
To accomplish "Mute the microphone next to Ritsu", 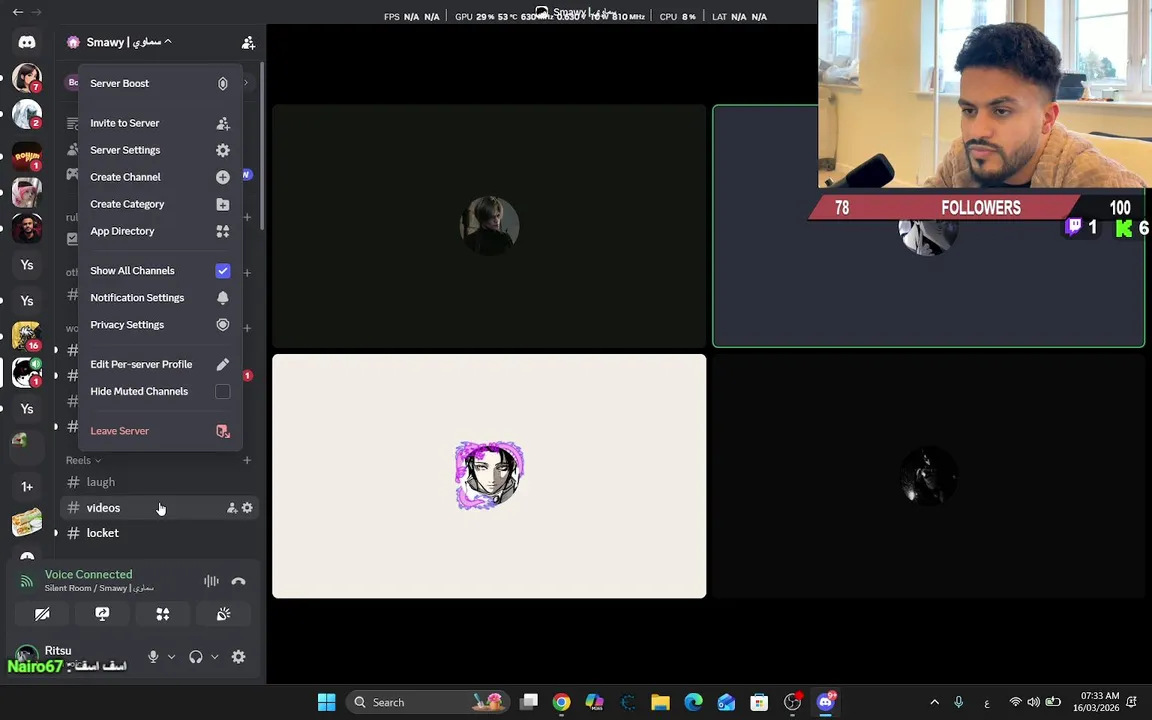I will 153,657.
